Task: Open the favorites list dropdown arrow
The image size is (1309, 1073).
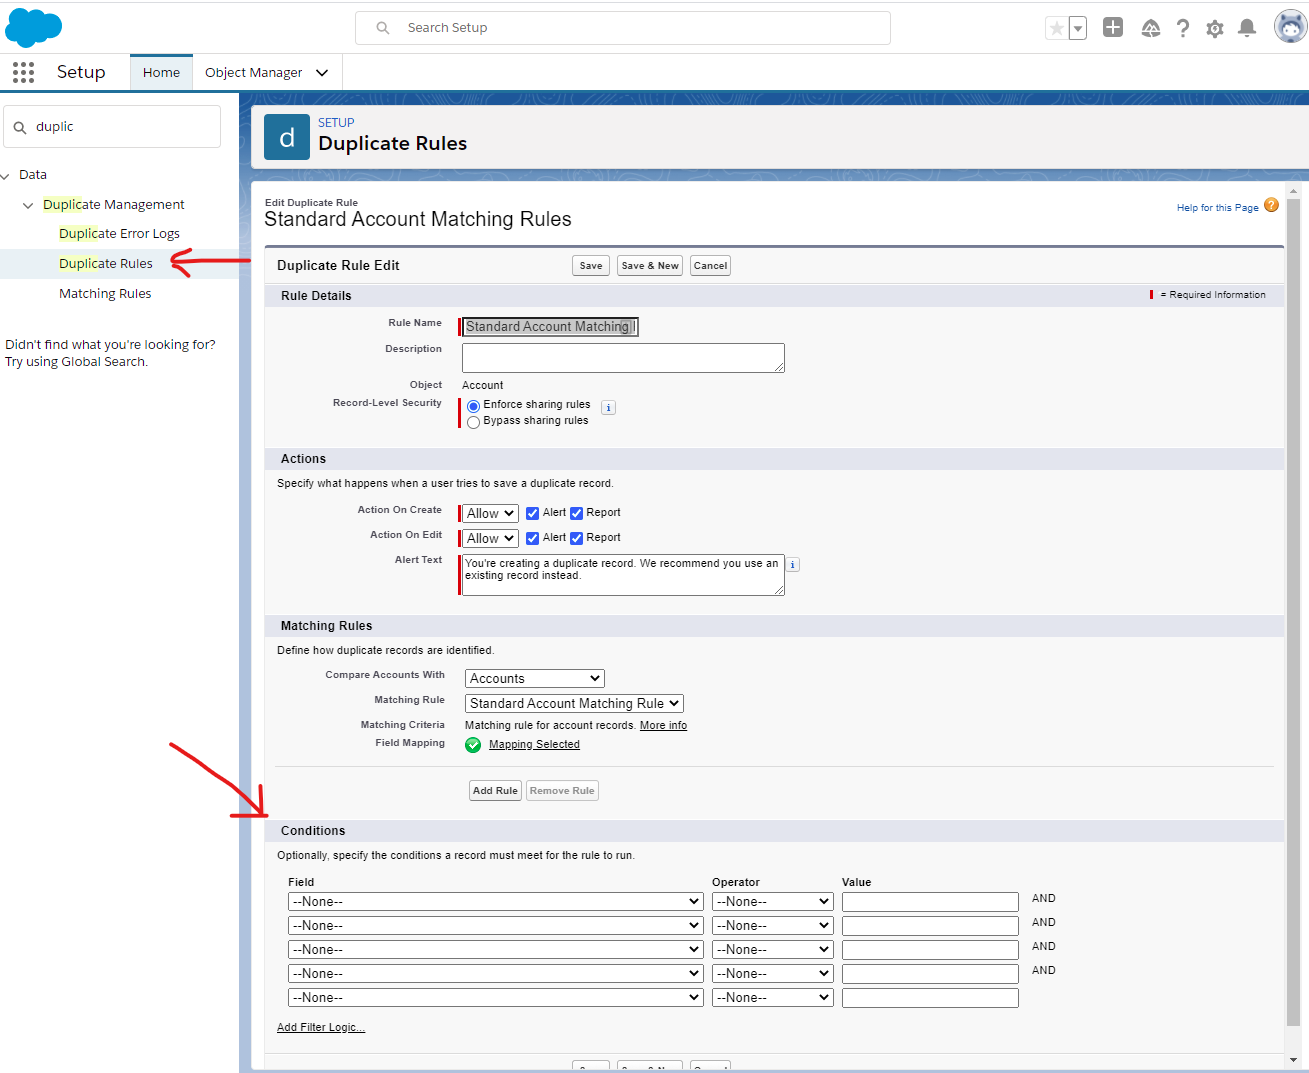Action: (1078, 28)
